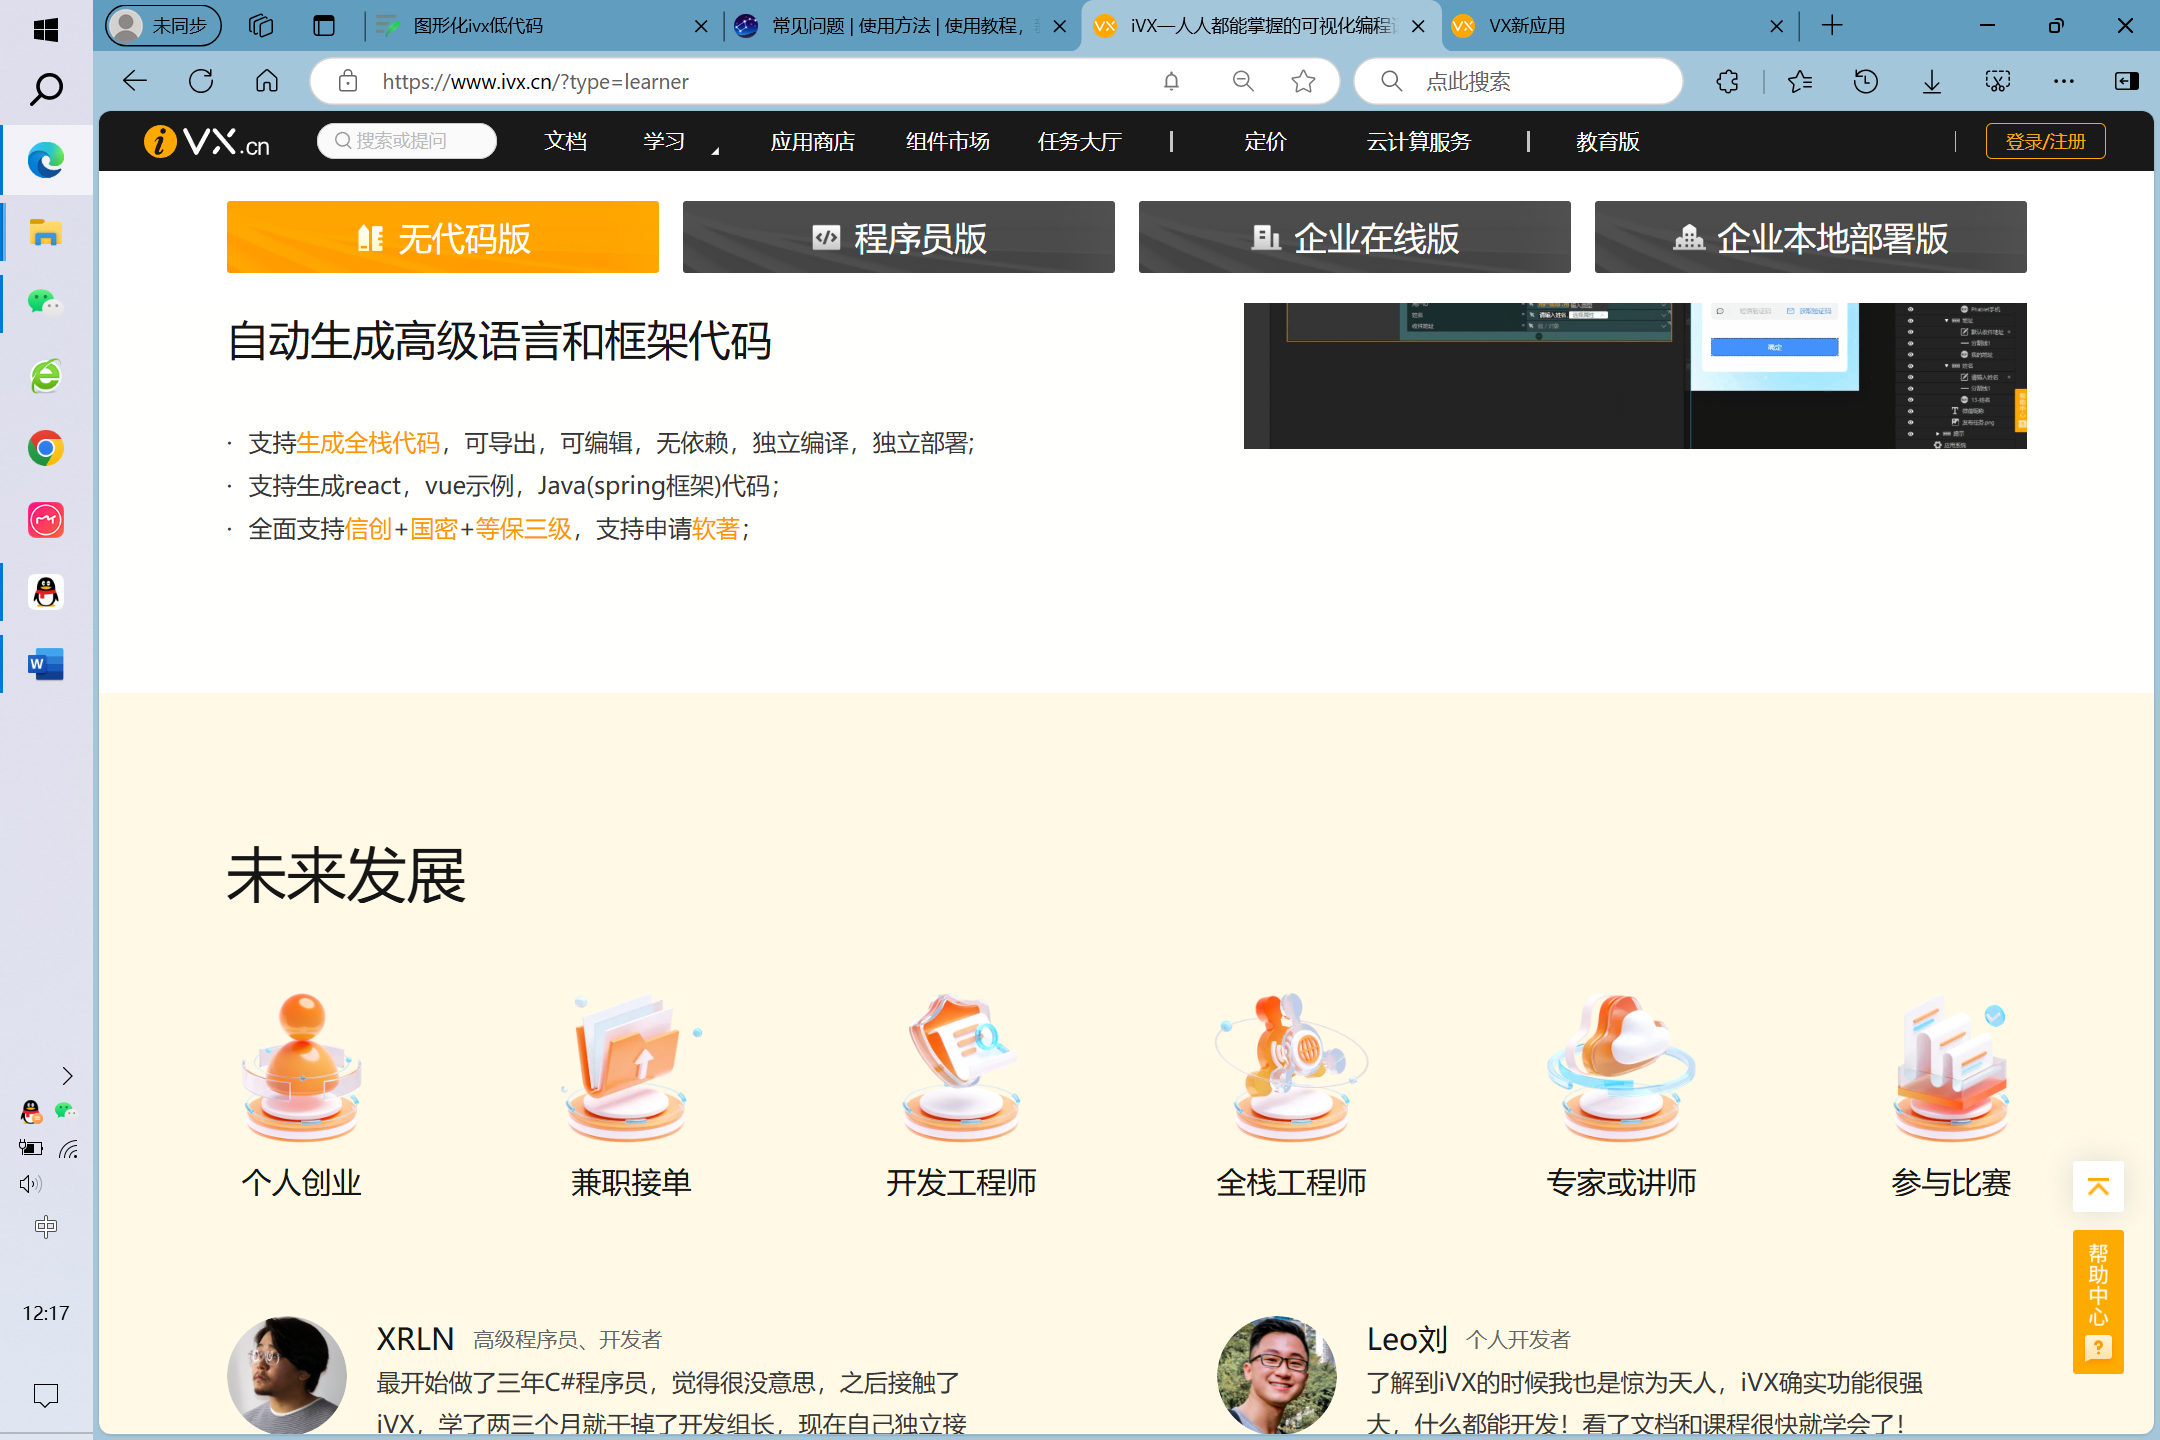Open the downloads panel
Image resolution: width=2160 pixels, height=1440 pixels.
[x=1932, y=81]
